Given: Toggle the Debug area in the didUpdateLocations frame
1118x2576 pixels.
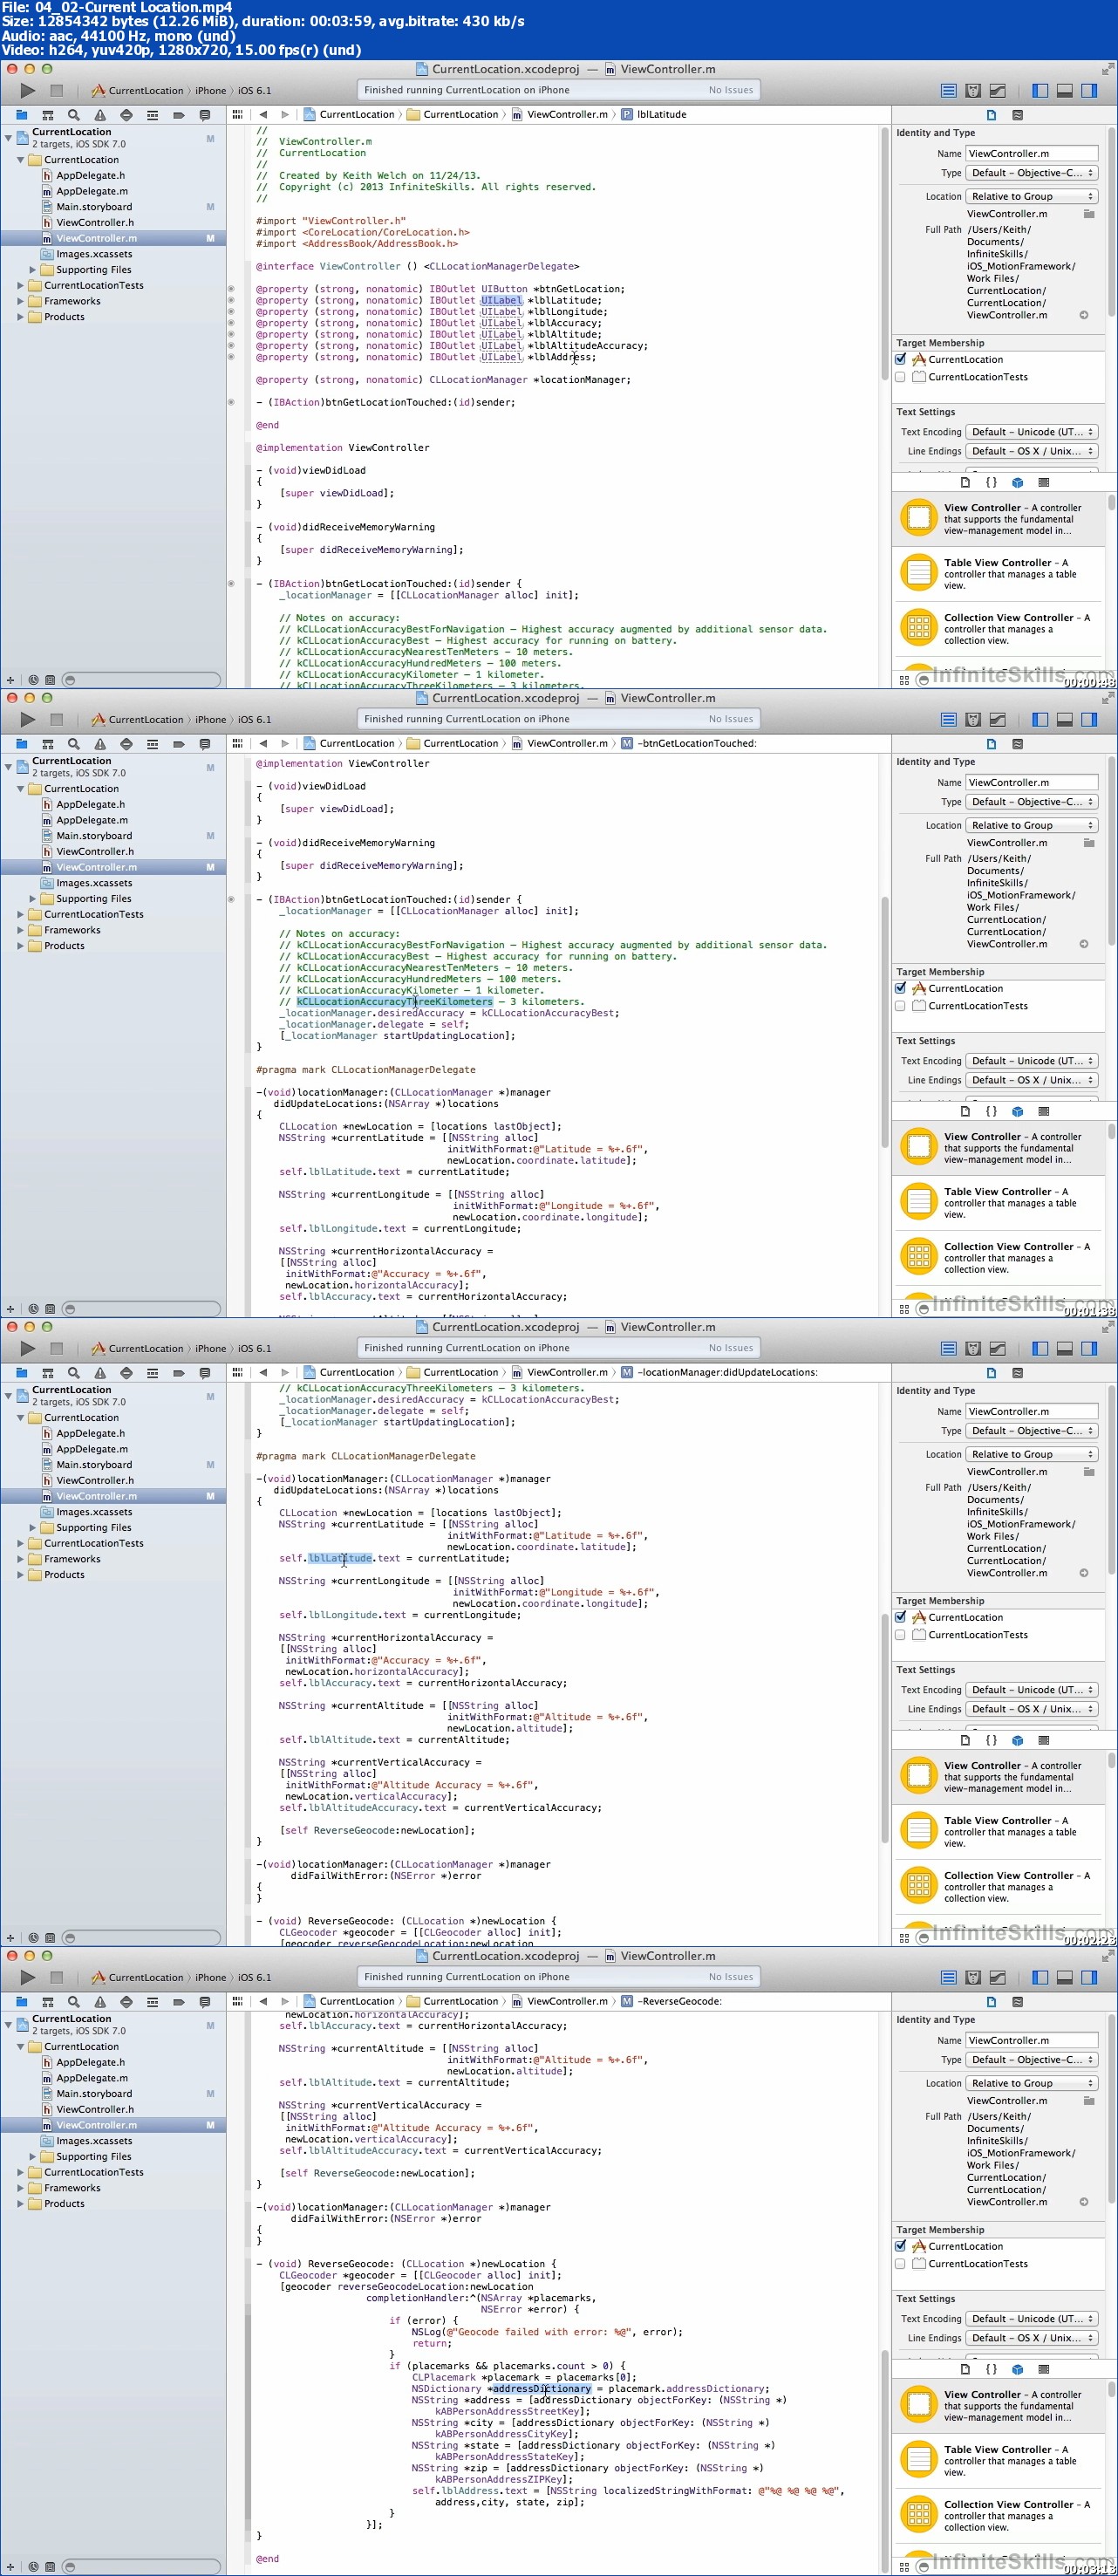Looking at the screenshot, I should pyautogui.click(x=1065, y=1348).
